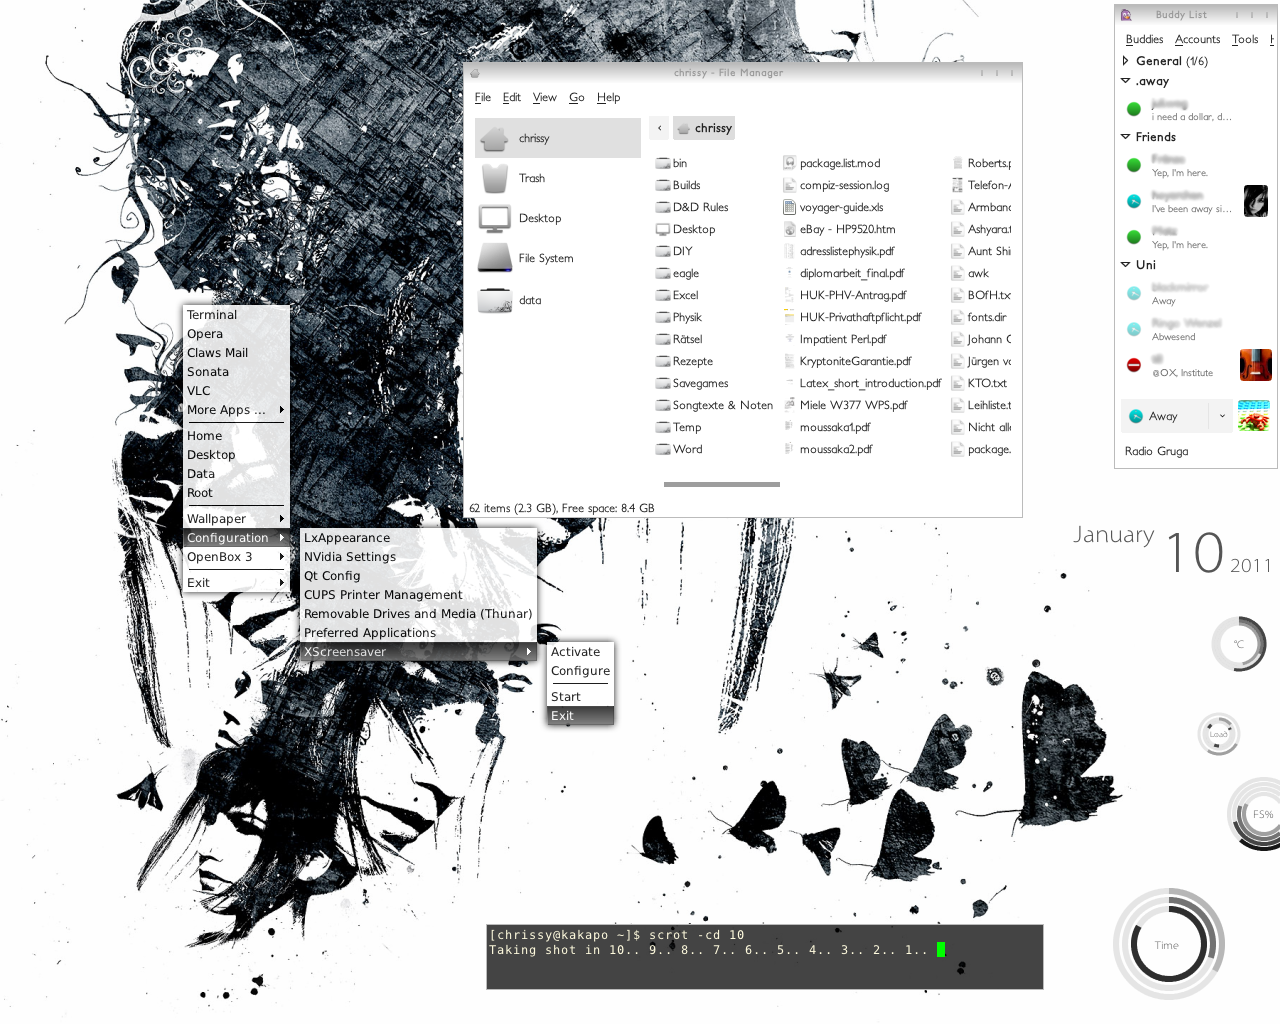Open the Excel folder

click(677, 295)
